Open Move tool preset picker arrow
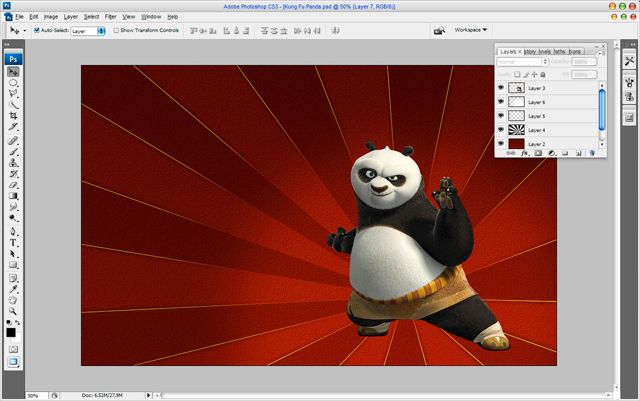640x401 pixels. click(24, 31)
